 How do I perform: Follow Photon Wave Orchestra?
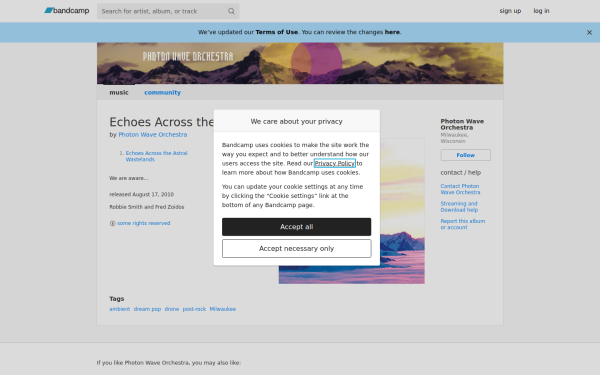coord(465,155)
